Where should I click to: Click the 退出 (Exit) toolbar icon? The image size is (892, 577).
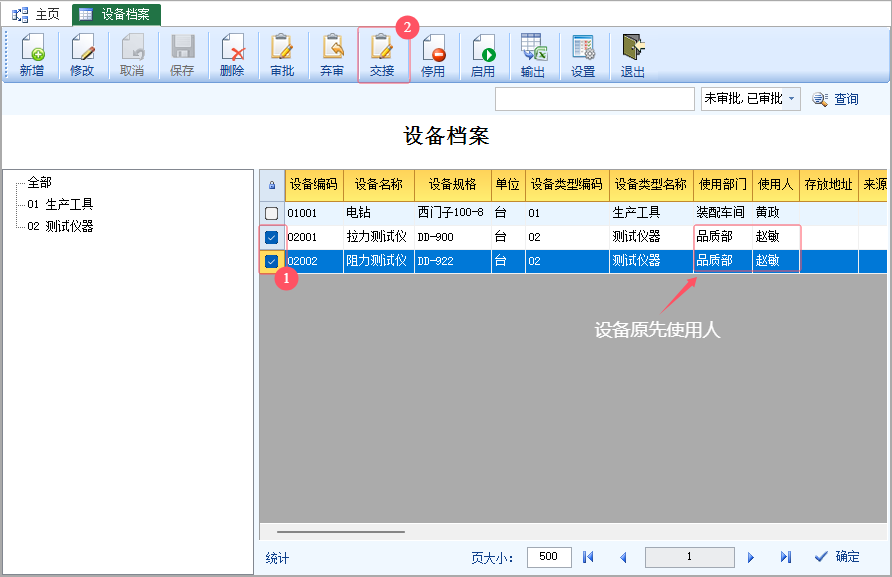(x=633, y=55)
